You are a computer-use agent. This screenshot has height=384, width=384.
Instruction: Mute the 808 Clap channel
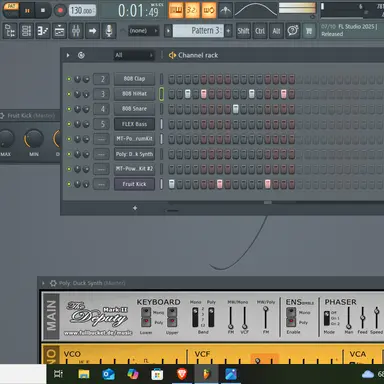tap(69, 79)
